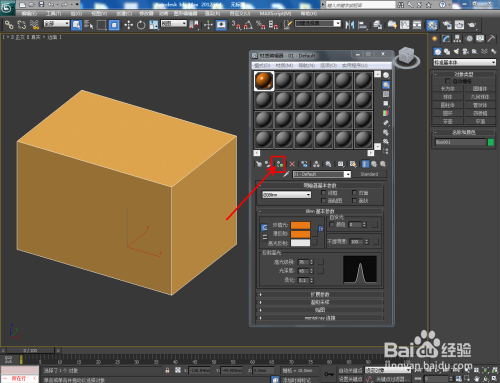Expand the 扩展参数 rollout
The image size is (500, 383).
coord(320,294)
